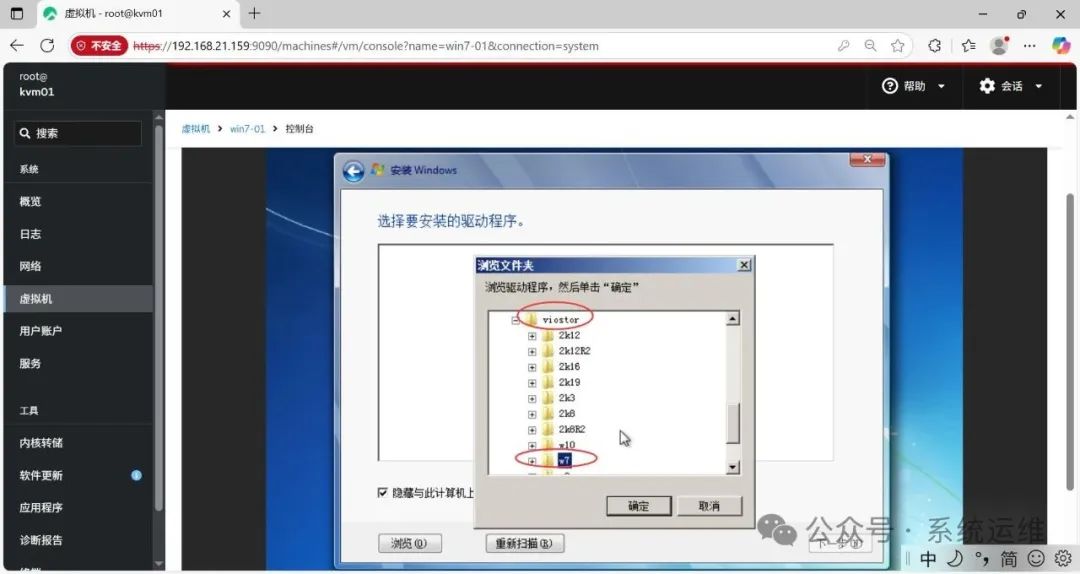
Task: Toggle the 隐藏与此计算机 checkbox
Action: [x=382, y=493]
